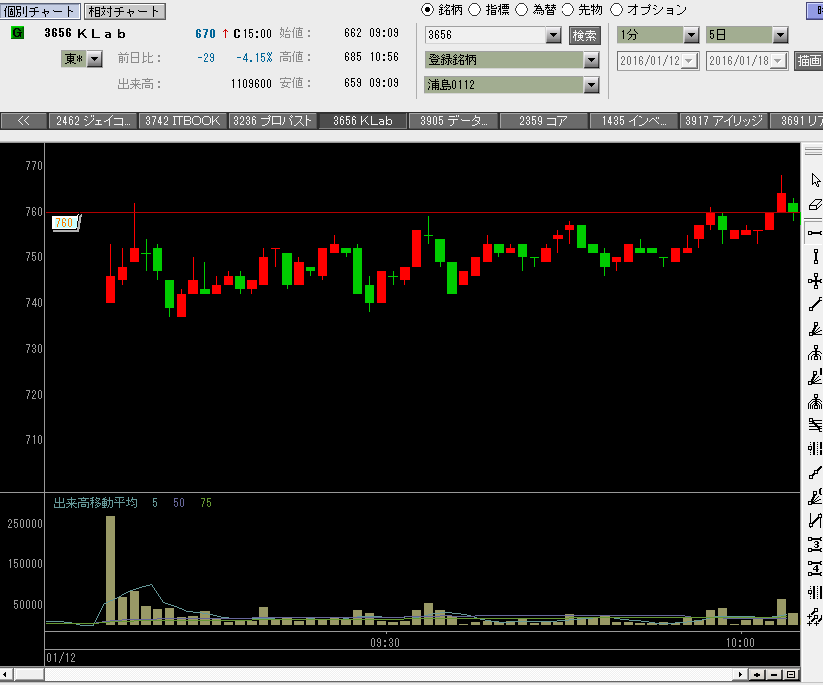Select the two-point segment line tool
The image size is (823, 685).
[815, 472]
